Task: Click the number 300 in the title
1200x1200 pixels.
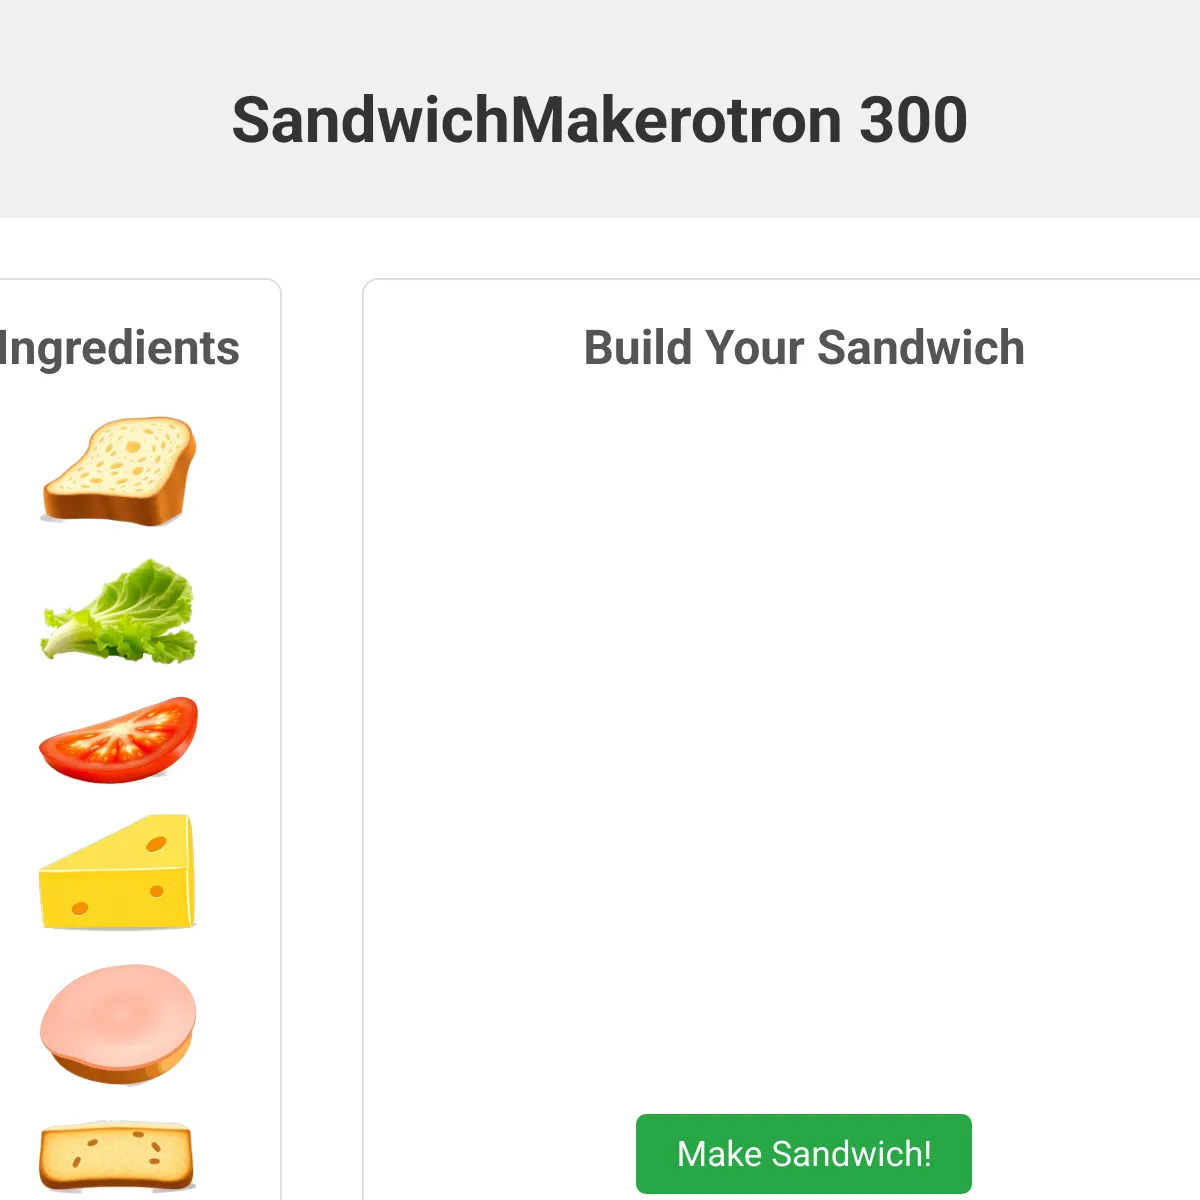Action: click(913, 120)
